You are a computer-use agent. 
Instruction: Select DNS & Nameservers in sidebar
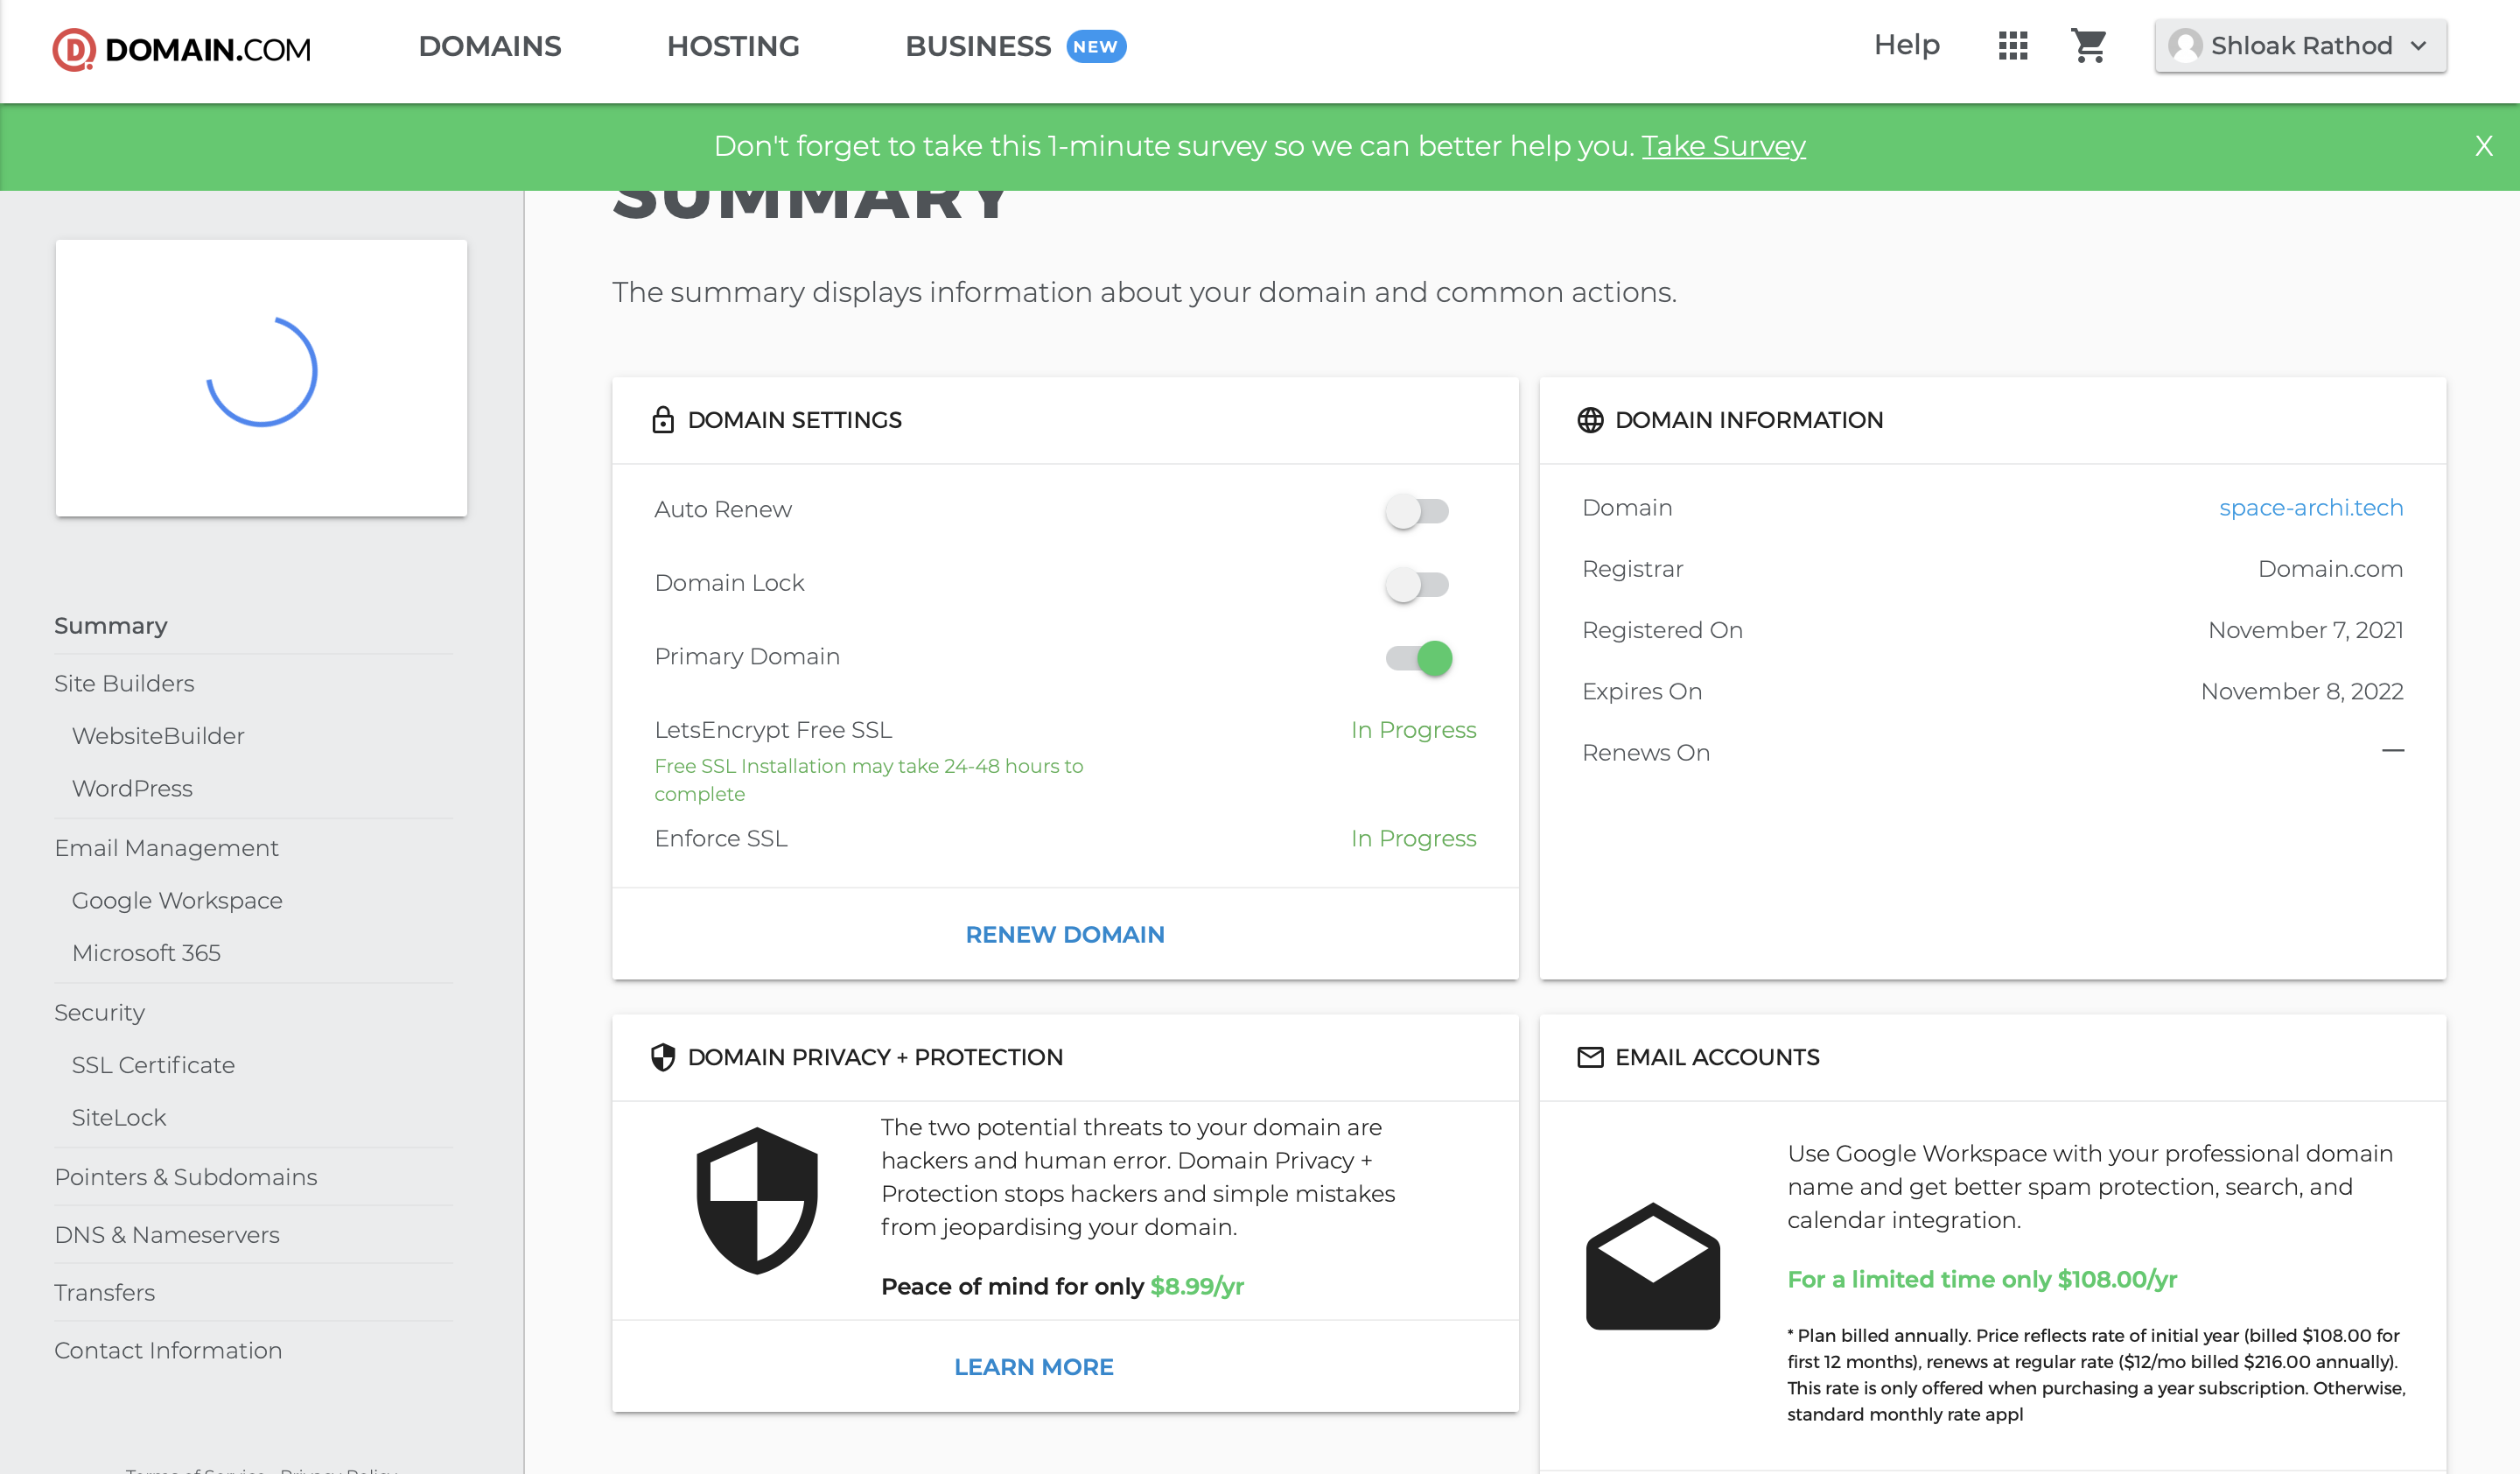tap(167, 1234)
